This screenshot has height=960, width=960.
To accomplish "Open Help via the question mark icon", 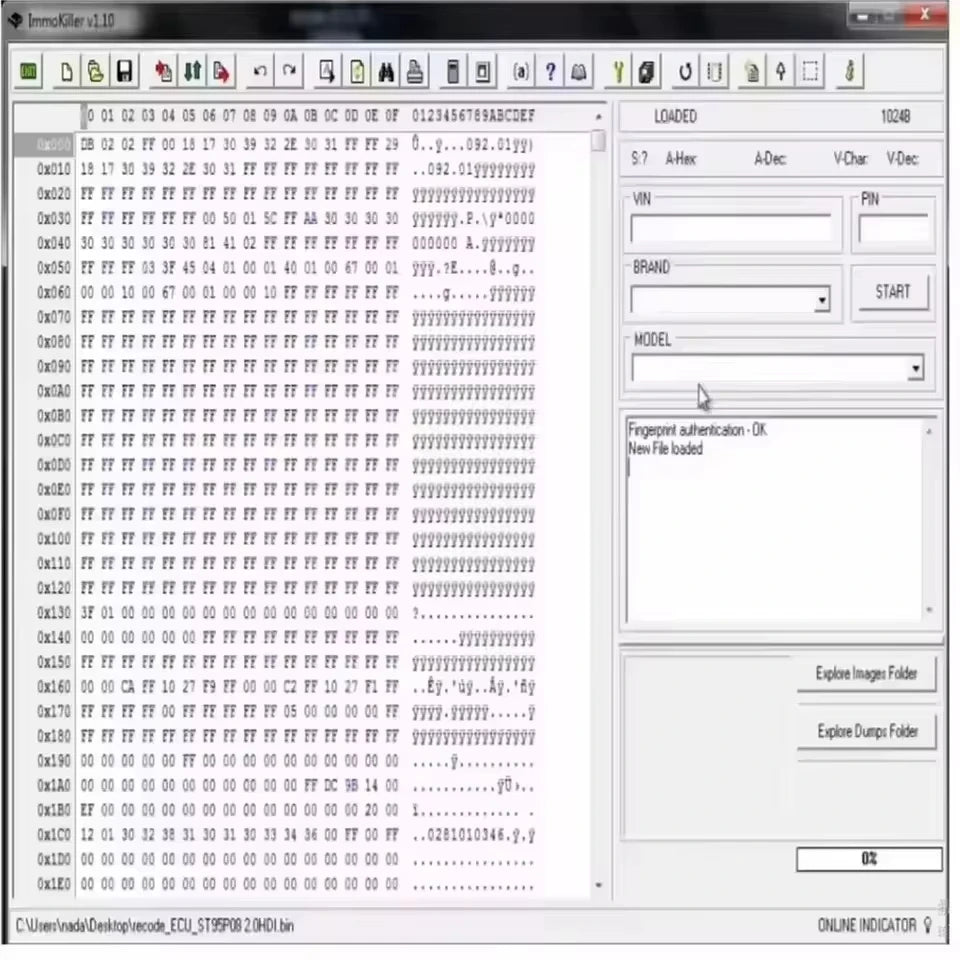I will [550, 71].
